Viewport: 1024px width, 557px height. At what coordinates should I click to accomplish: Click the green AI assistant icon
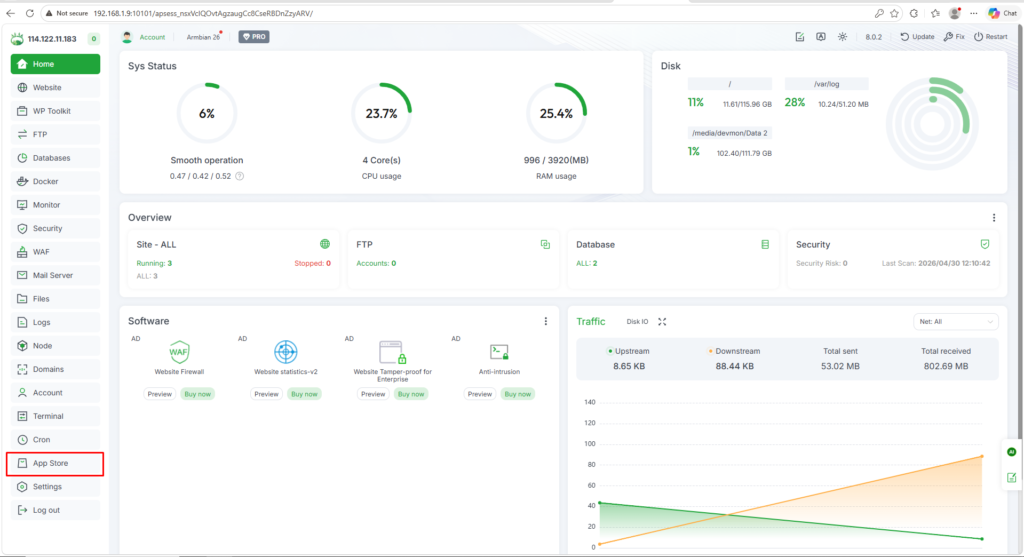[x=1011, y=452]
